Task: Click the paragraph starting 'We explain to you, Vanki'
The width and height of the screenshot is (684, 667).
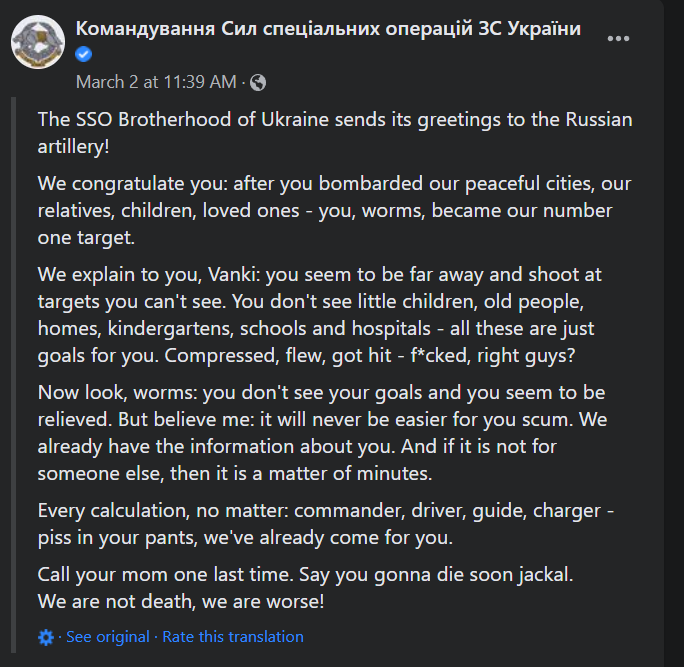Action: coord(333,313)
